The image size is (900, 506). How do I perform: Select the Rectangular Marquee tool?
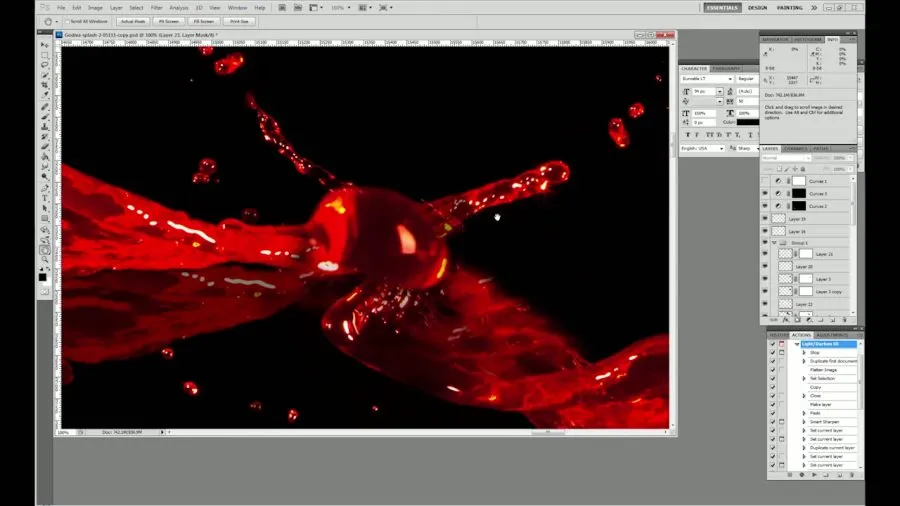click(x=45, y=55)
